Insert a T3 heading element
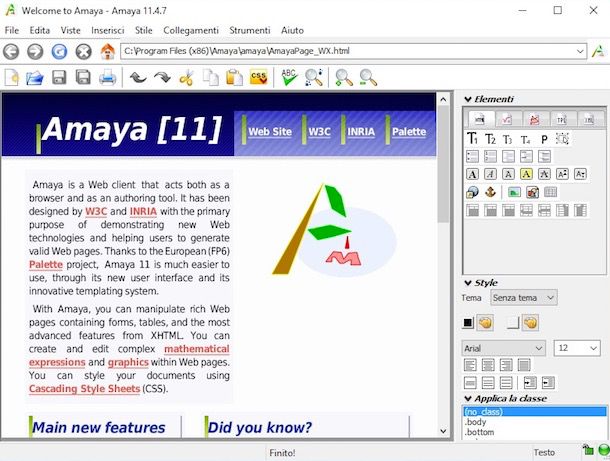 (x=507, y=139)
